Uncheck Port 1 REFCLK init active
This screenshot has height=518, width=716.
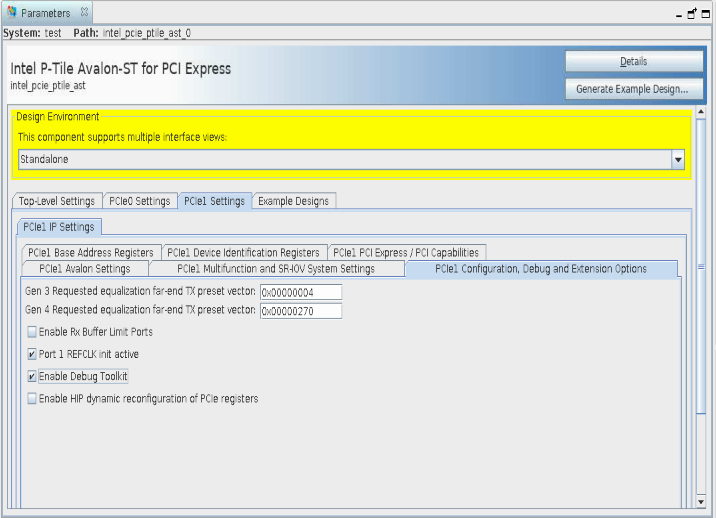[32, 354]
